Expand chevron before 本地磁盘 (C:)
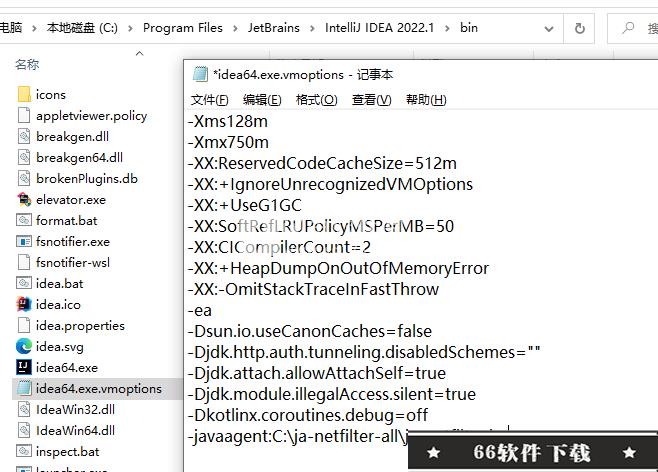 34,29
